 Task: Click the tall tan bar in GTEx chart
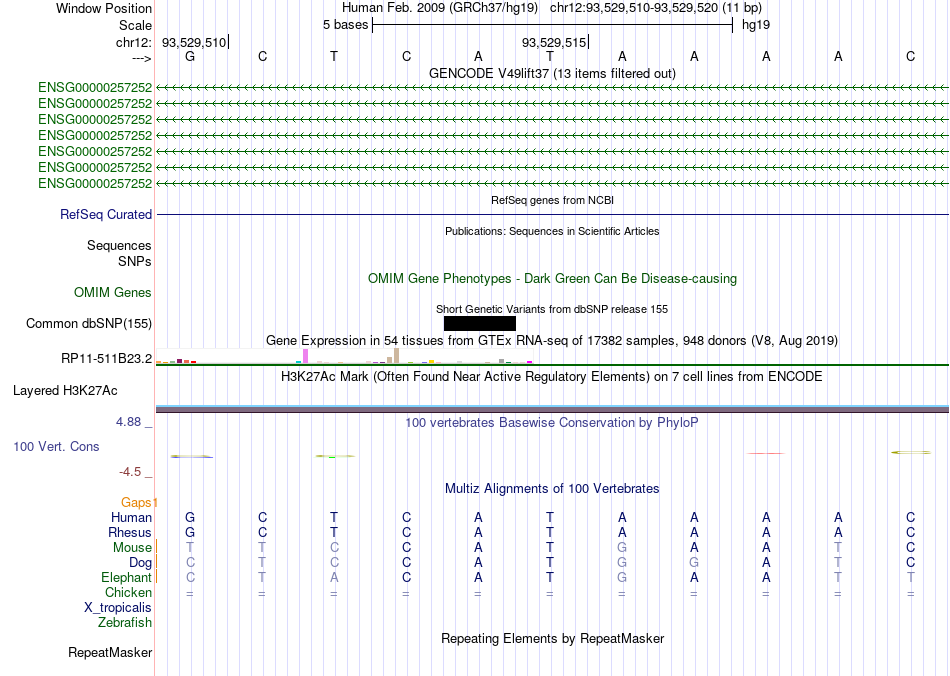396,356
